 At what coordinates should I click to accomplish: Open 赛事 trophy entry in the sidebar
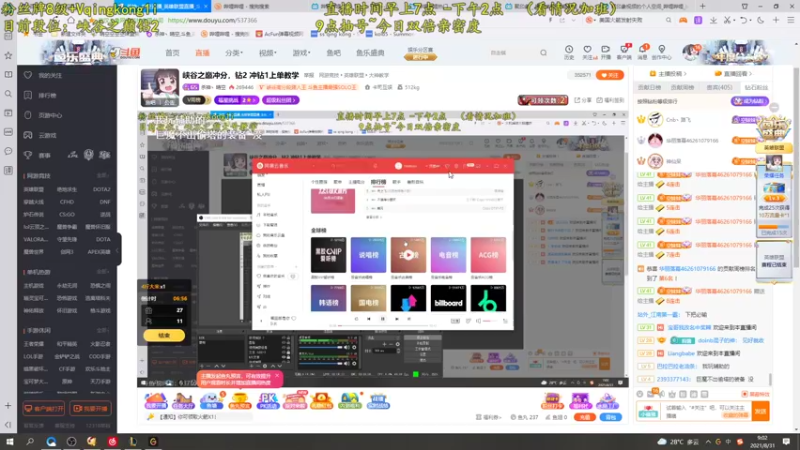tap(44, 155)
